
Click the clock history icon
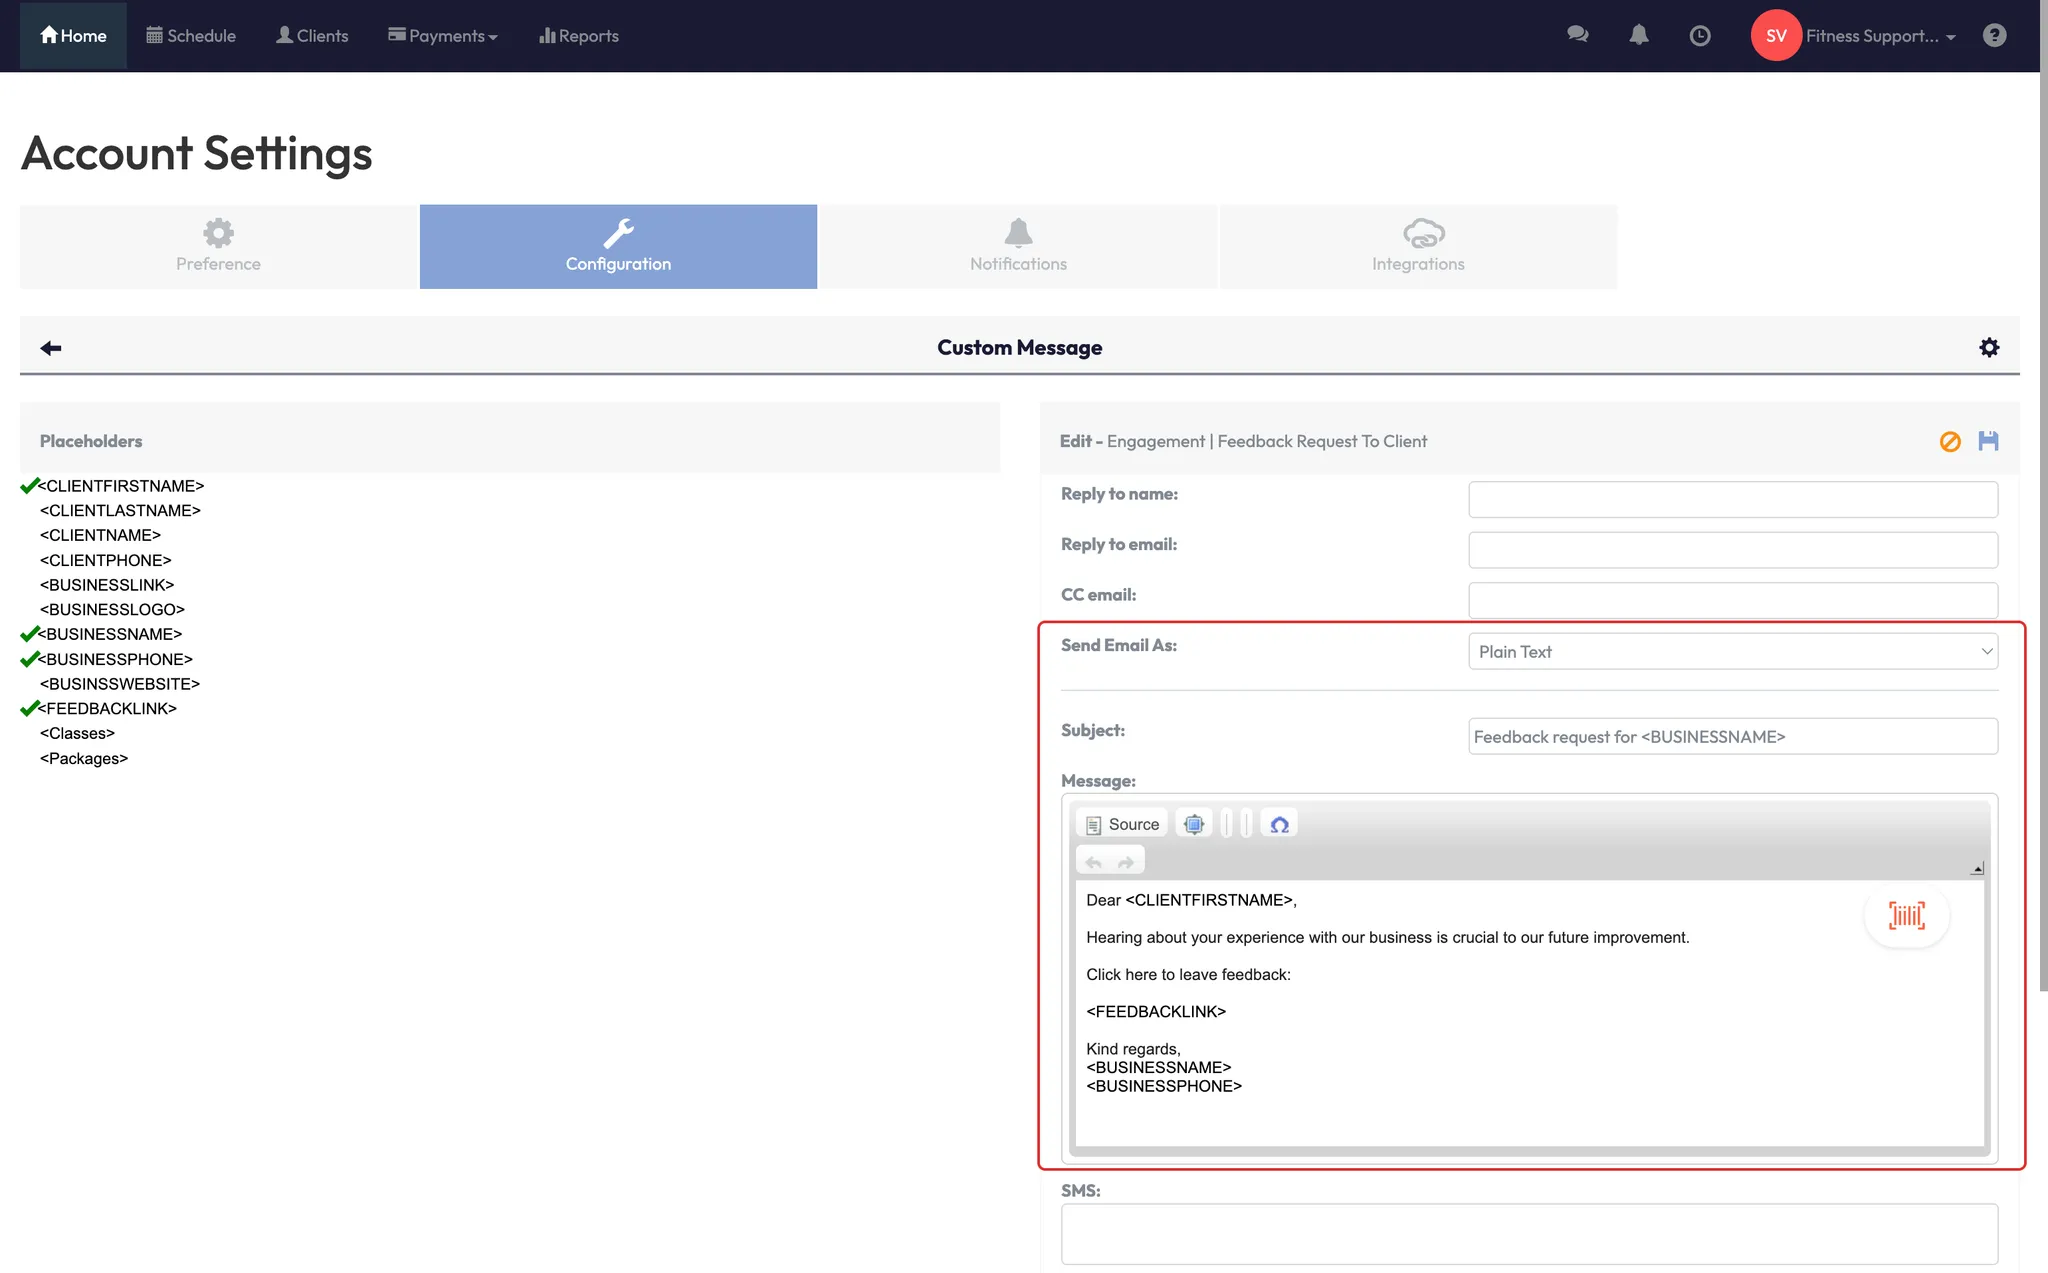pos(1699,36)
